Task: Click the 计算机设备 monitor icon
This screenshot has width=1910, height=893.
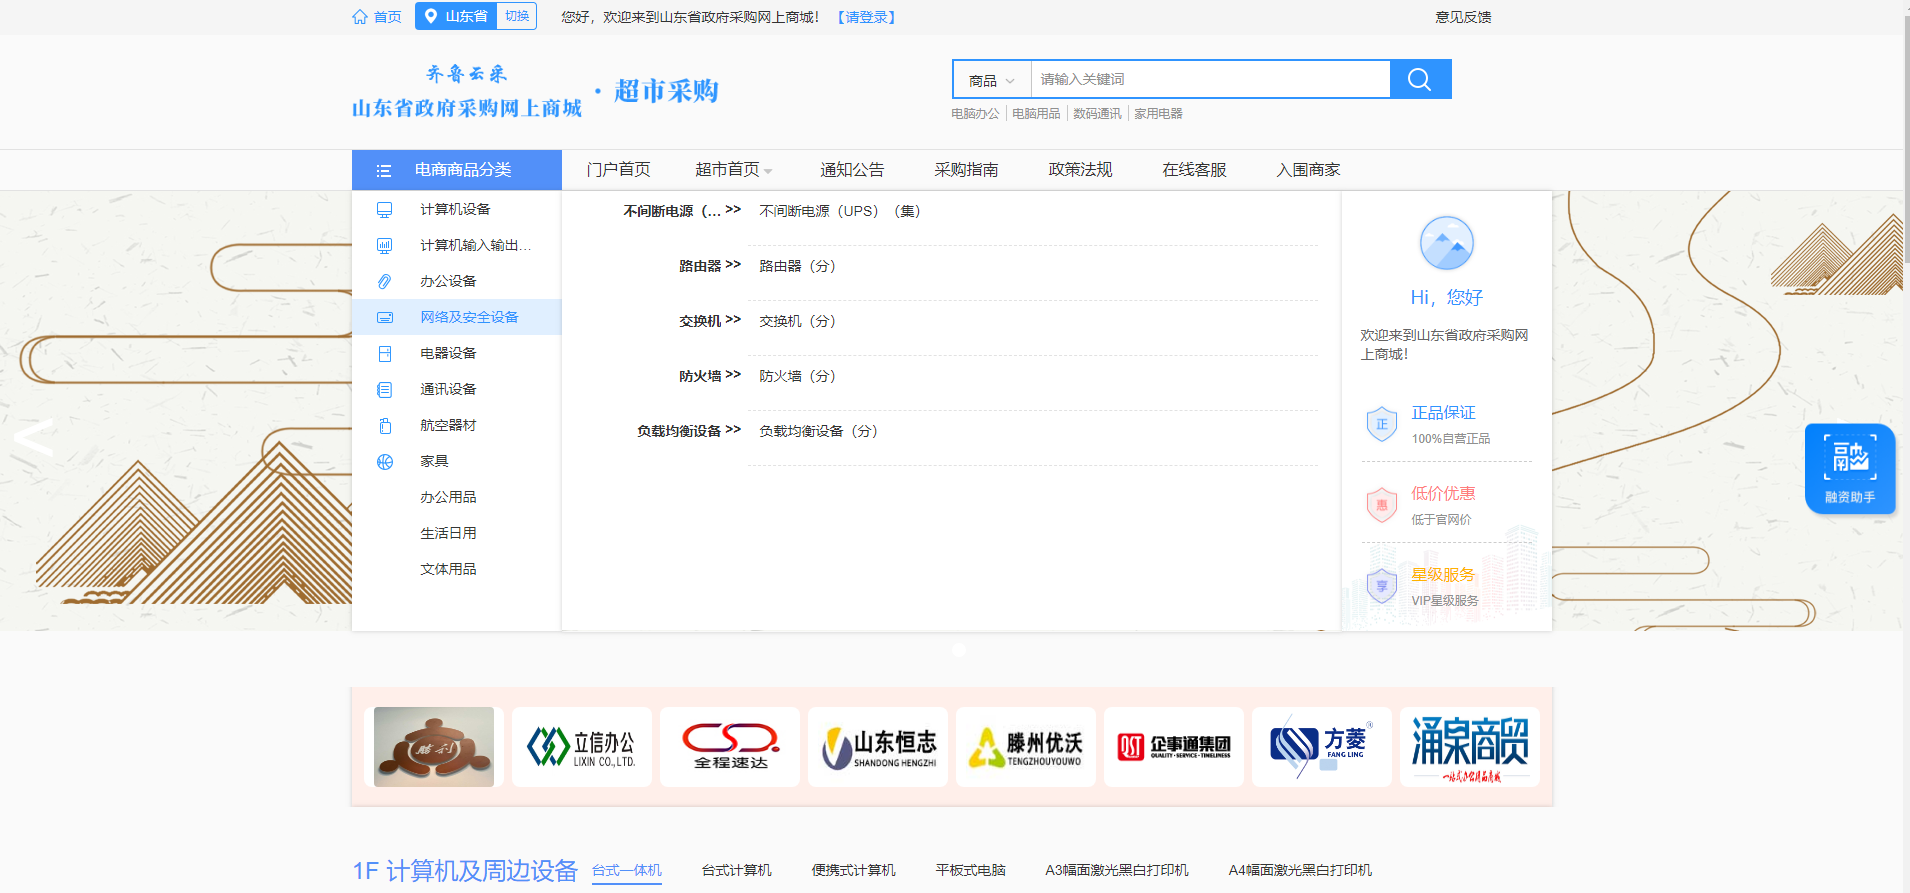Action: point(384,210)
